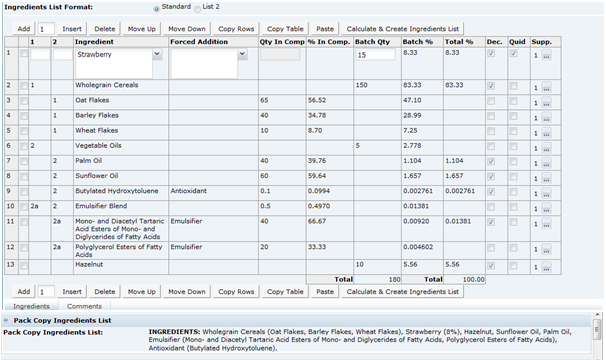
Task: Click the top Delete button
Action: tap(105, 29)
